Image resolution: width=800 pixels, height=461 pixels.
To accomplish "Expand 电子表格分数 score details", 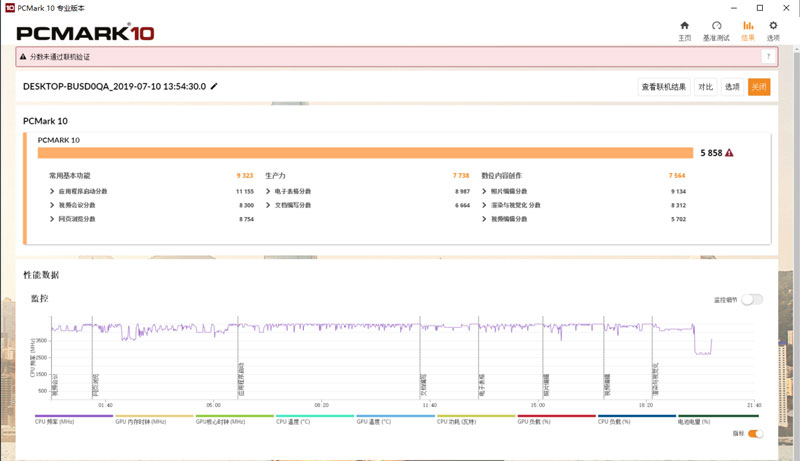I will (x=268, y=191).
